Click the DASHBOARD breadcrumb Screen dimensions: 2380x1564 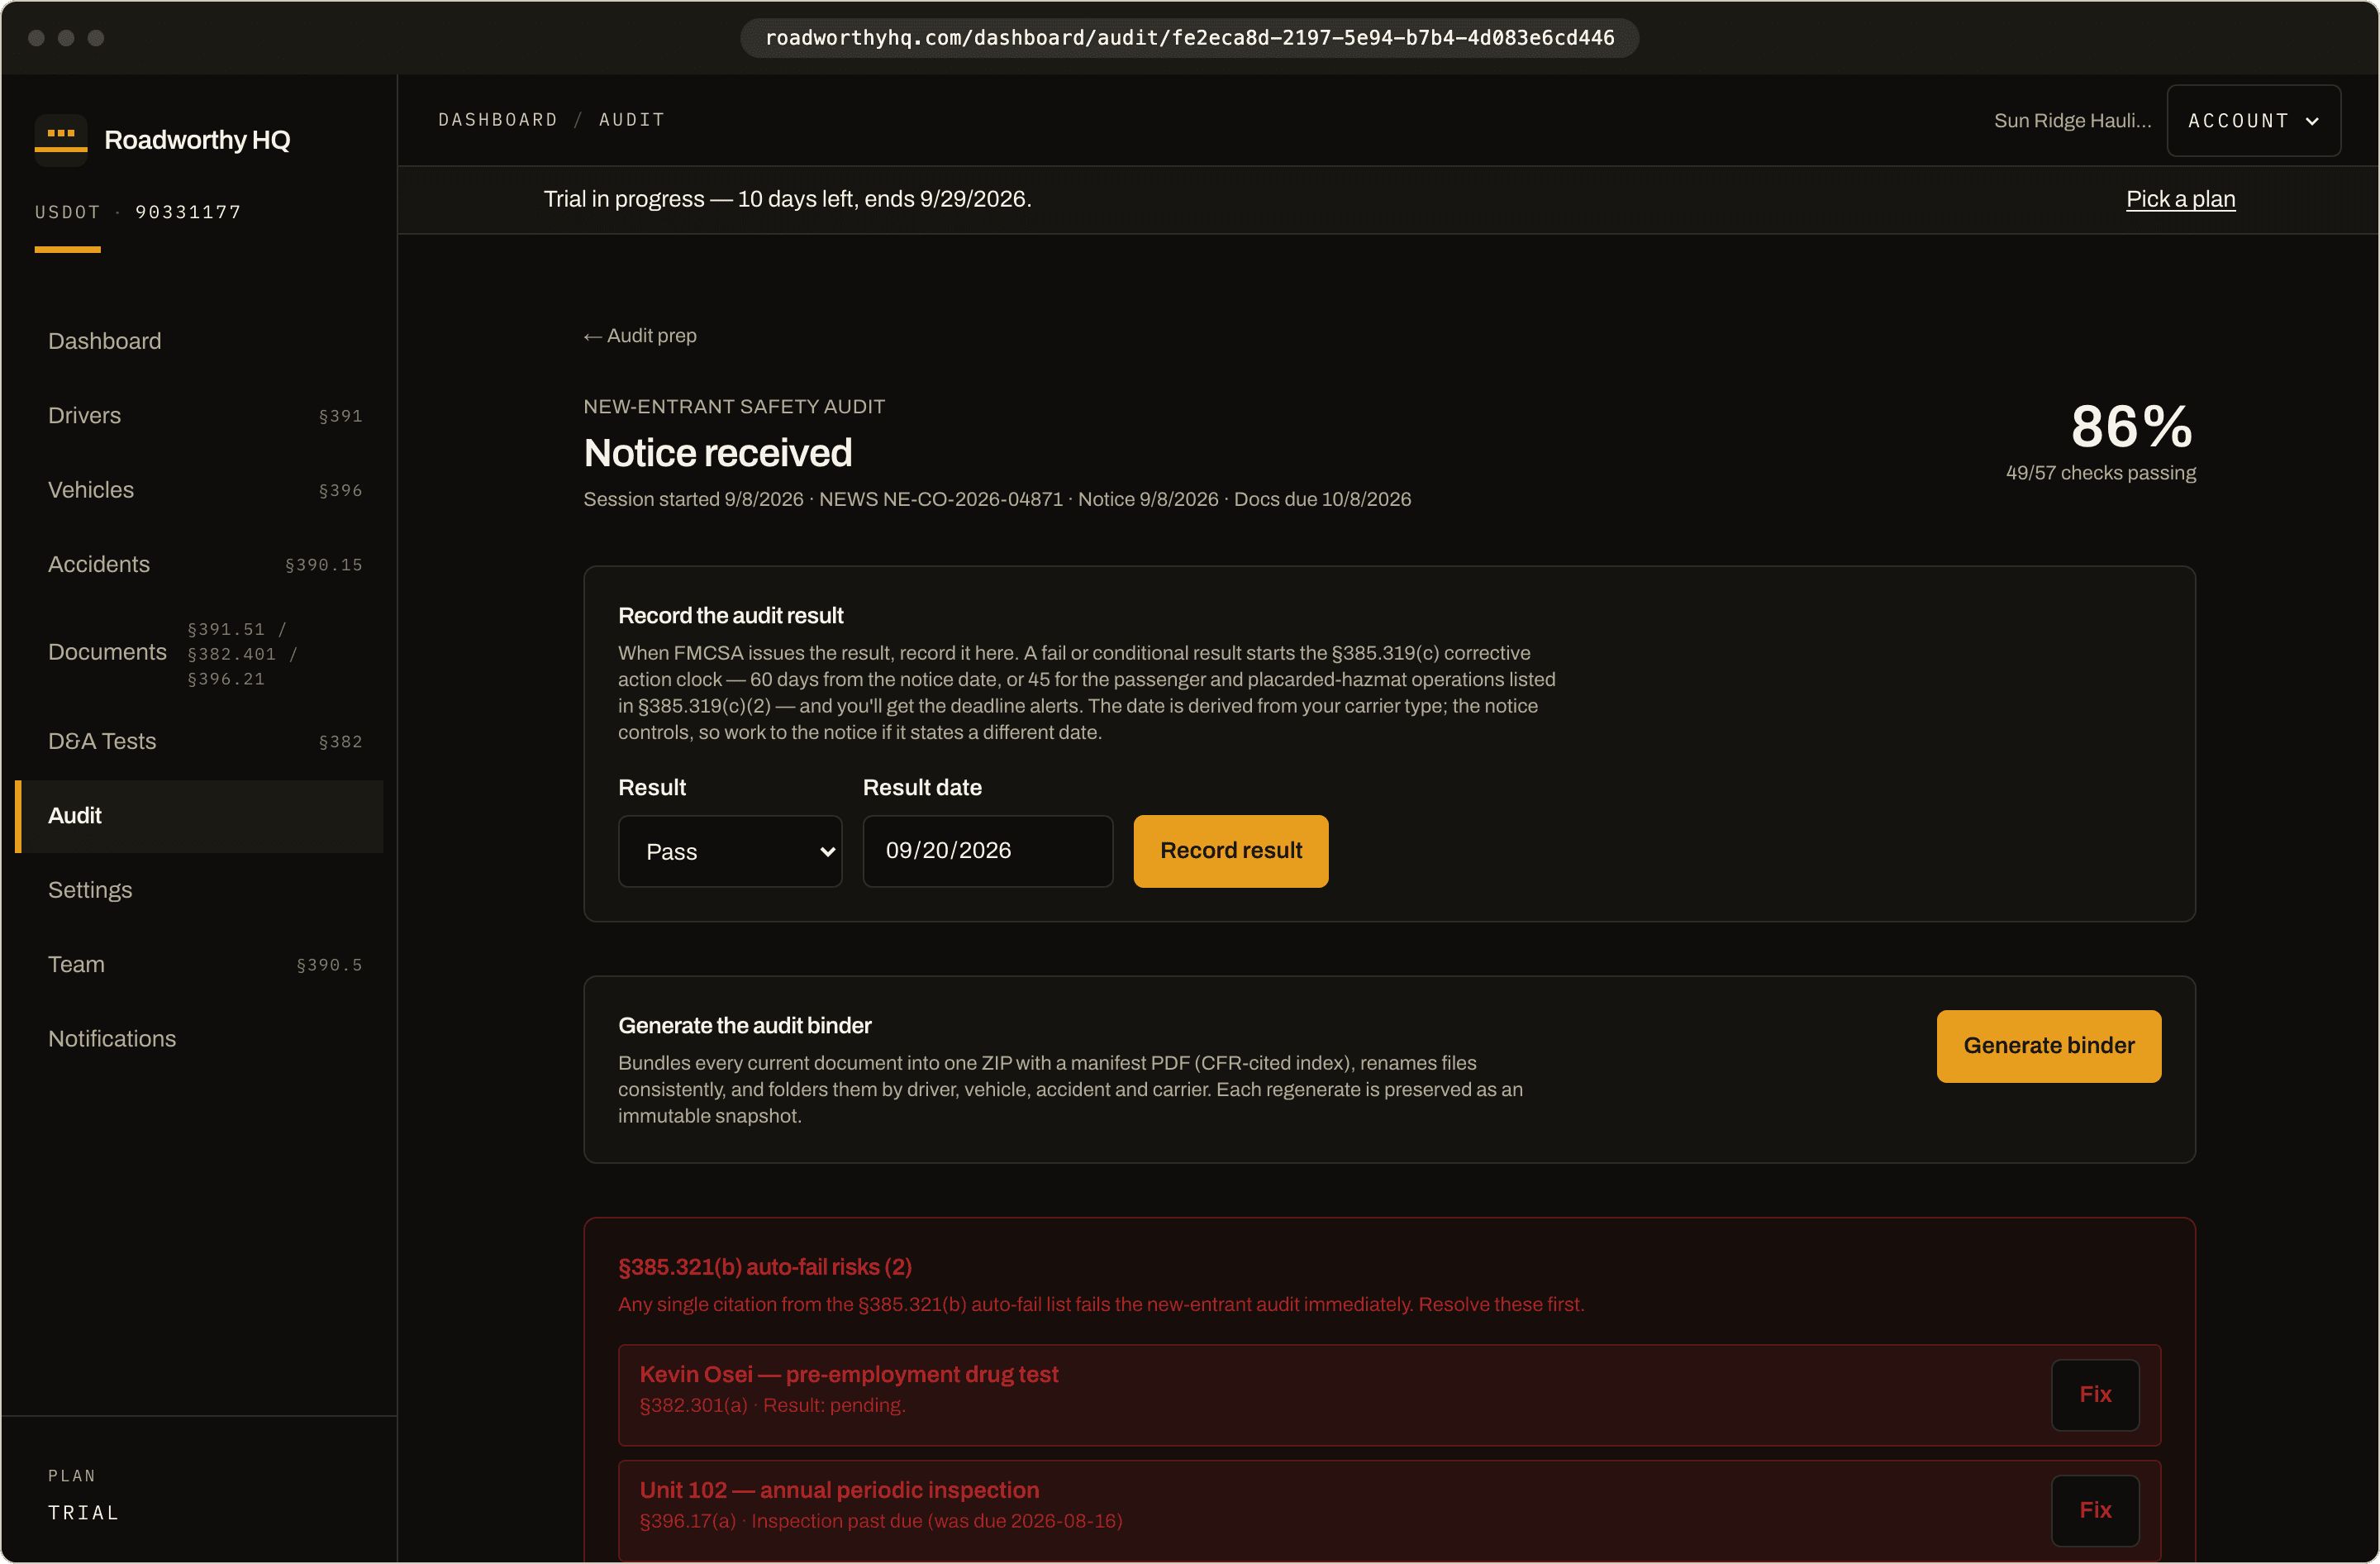(498, 120)
